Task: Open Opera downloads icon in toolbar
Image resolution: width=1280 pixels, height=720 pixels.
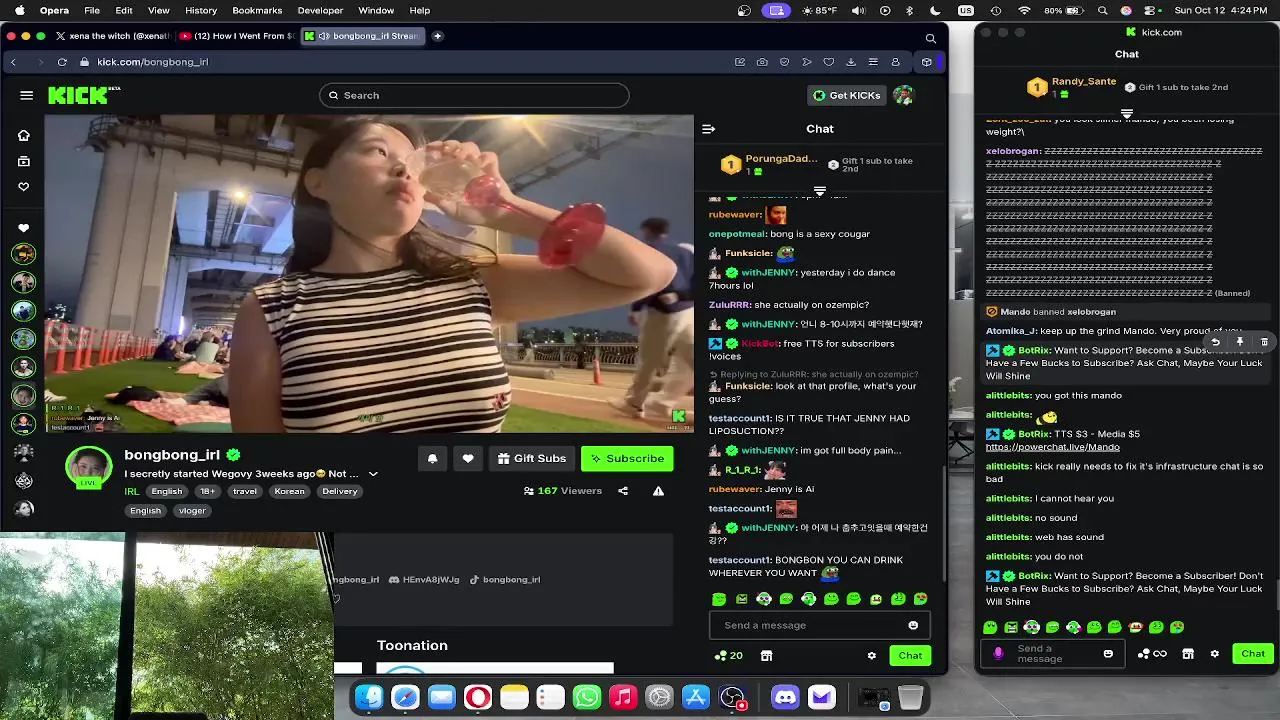Action: coord(851,62)
